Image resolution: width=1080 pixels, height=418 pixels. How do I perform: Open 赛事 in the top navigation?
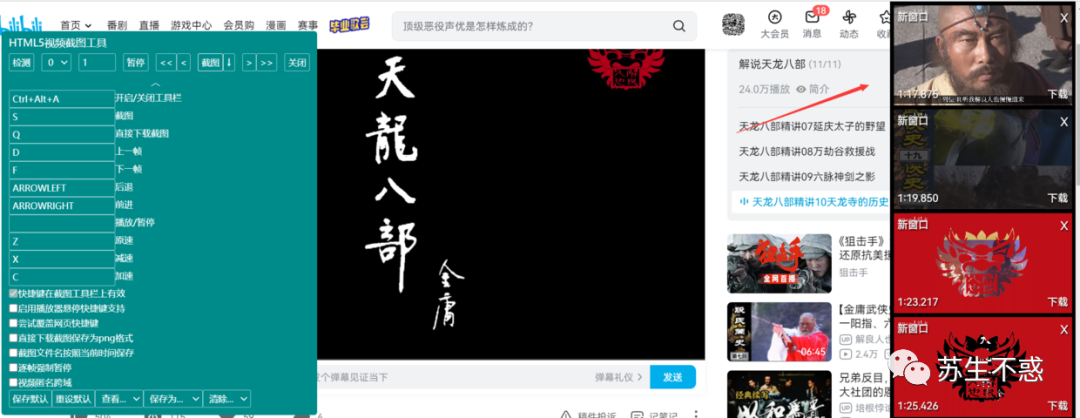(308, 25)
